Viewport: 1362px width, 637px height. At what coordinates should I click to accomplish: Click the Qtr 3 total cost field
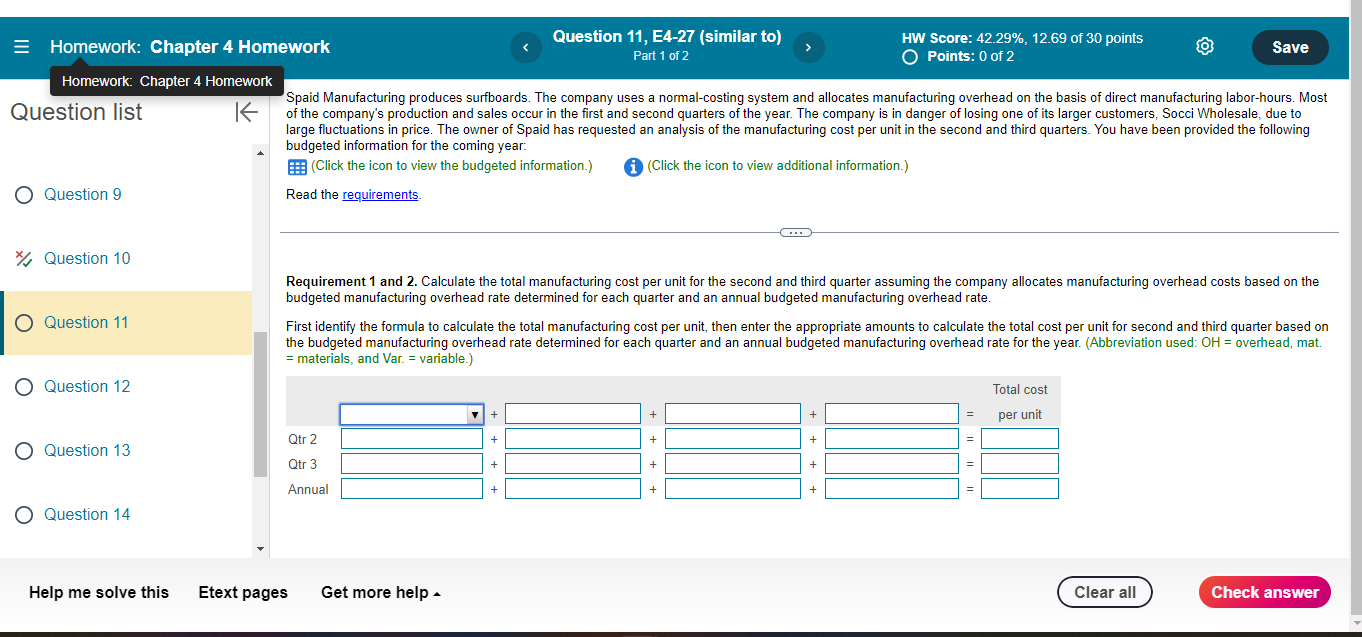(x=1020, y=464)
